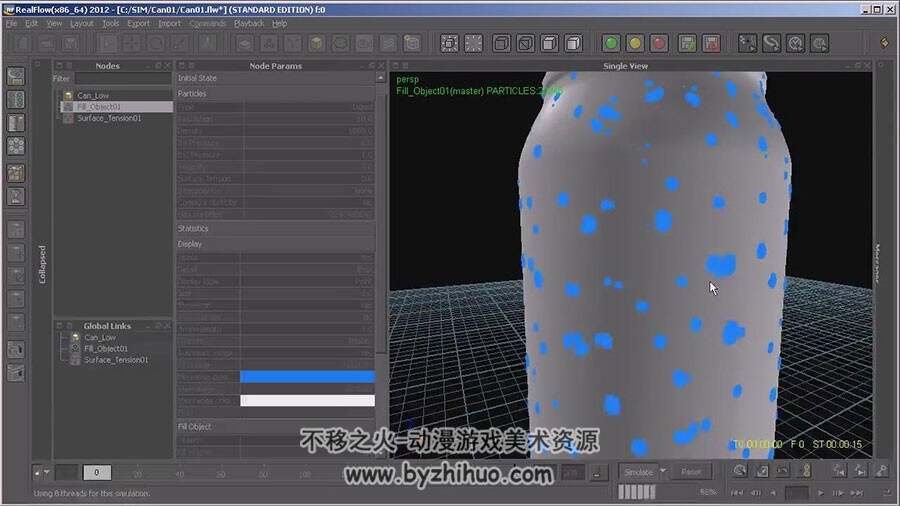
Task: Click the current frame field showing 0
Action: [x=96, y=472]
